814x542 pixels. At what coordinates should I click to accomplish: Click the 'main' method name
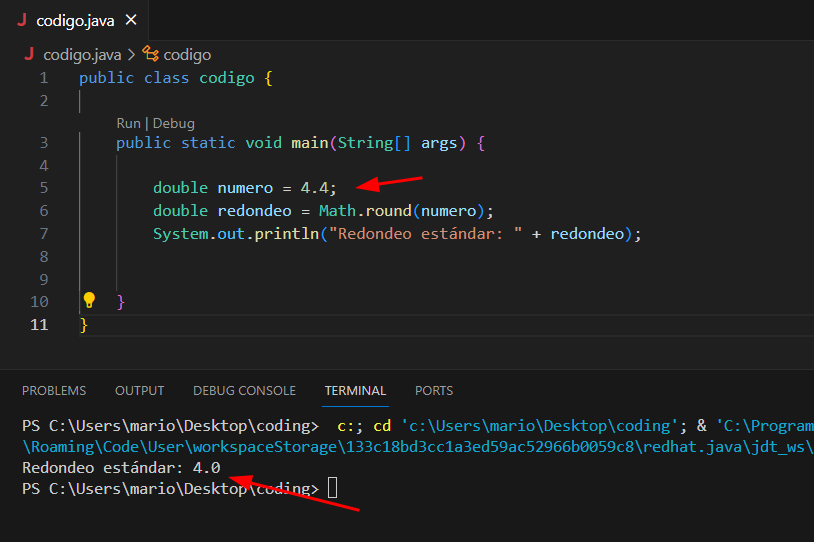click(309, 143)
